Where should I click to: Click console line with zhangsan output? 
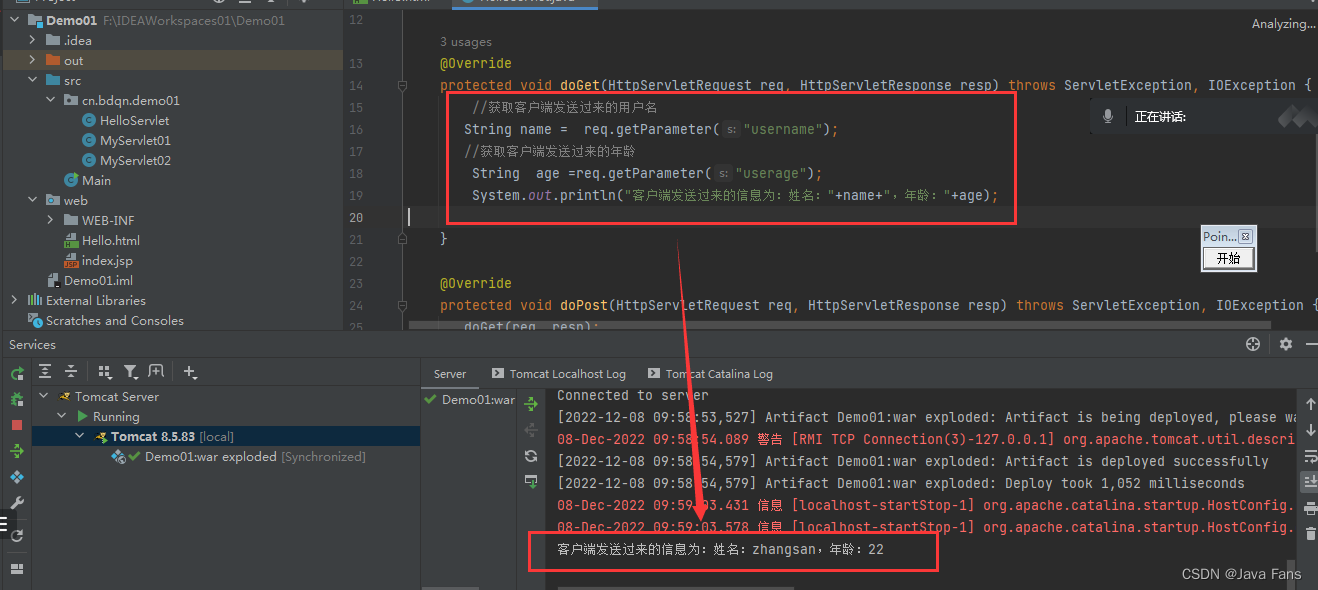click(720, 550)
